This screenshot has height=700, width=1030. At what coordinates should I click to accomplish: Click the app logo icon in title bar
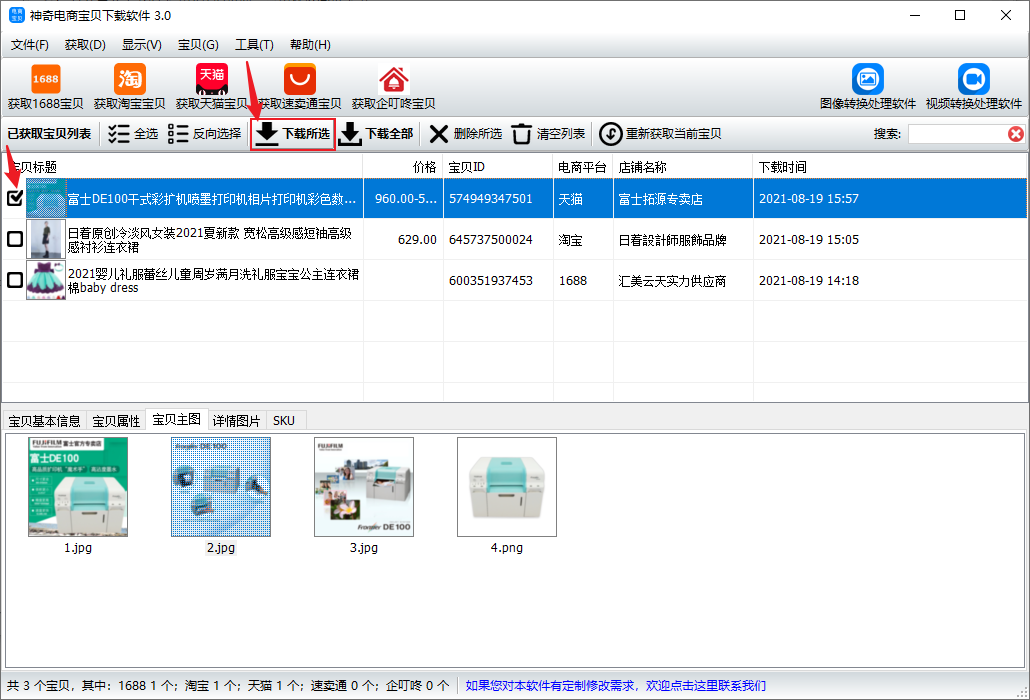click(x=16, y=15)
